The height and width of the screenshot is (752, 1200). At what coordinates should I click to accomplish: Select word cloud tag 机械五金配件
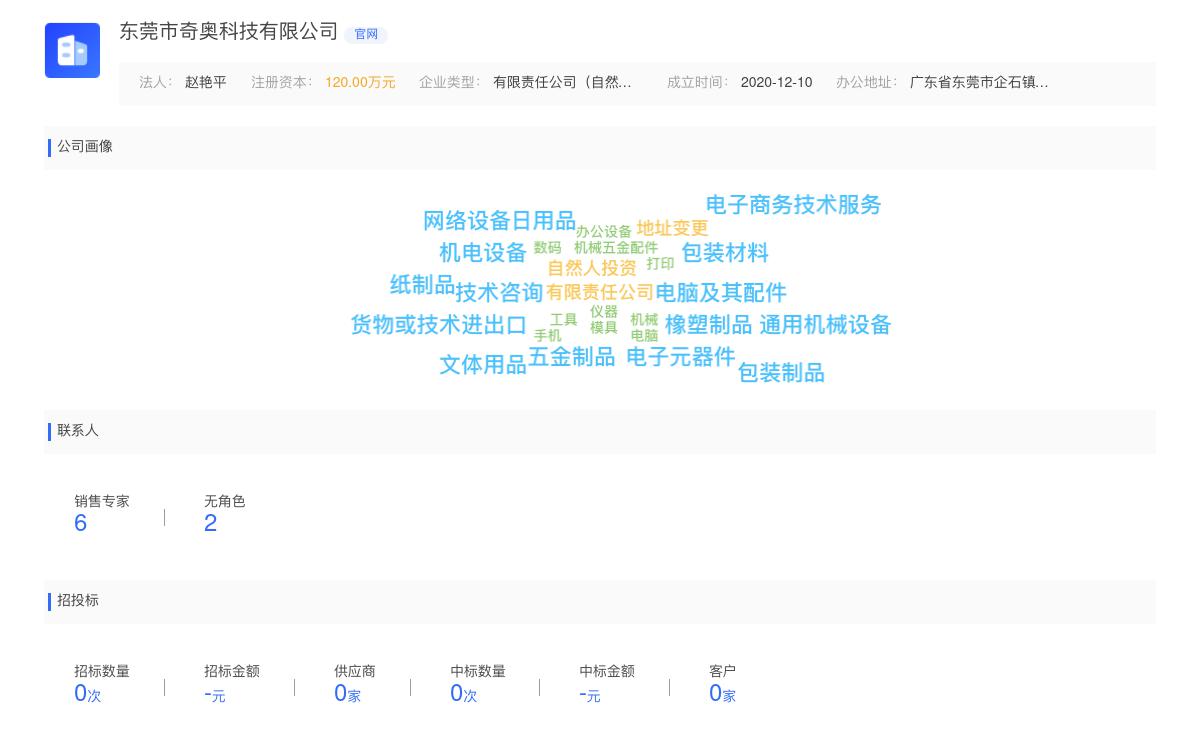(616, 248)
